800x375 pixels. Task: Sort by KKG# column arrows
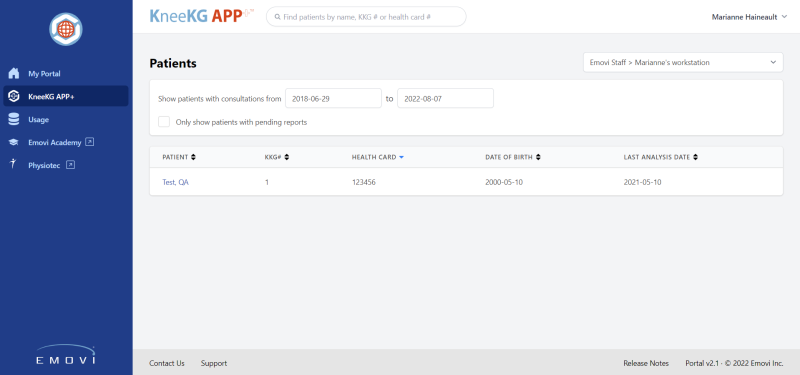point(287,157)
